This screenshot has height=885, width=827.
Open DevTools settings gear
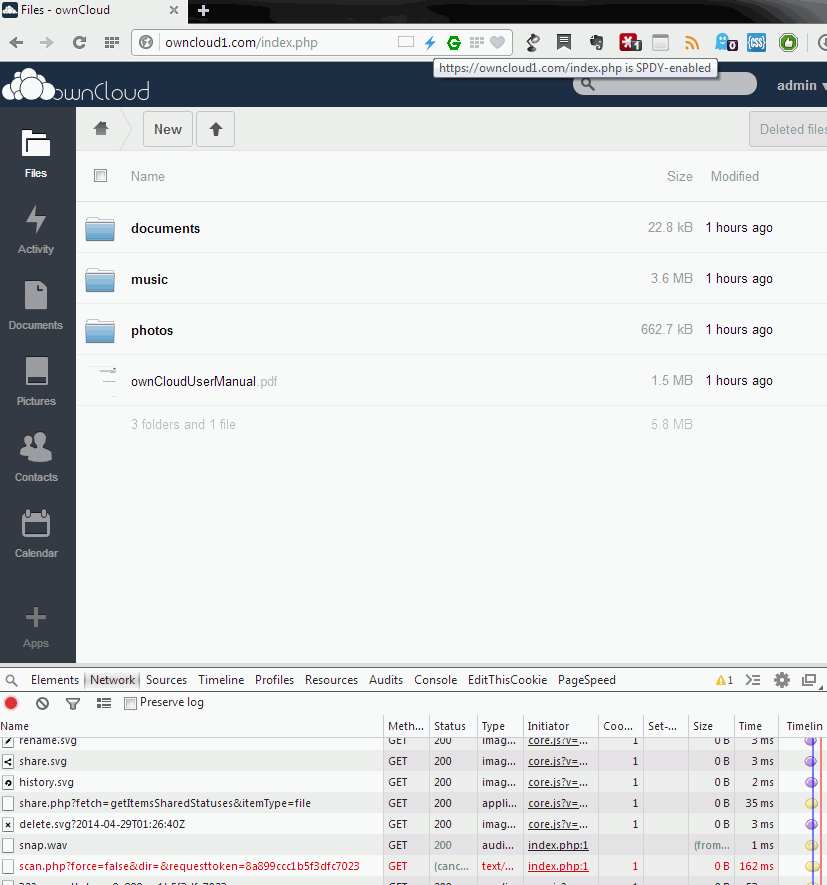pos(782,680)
